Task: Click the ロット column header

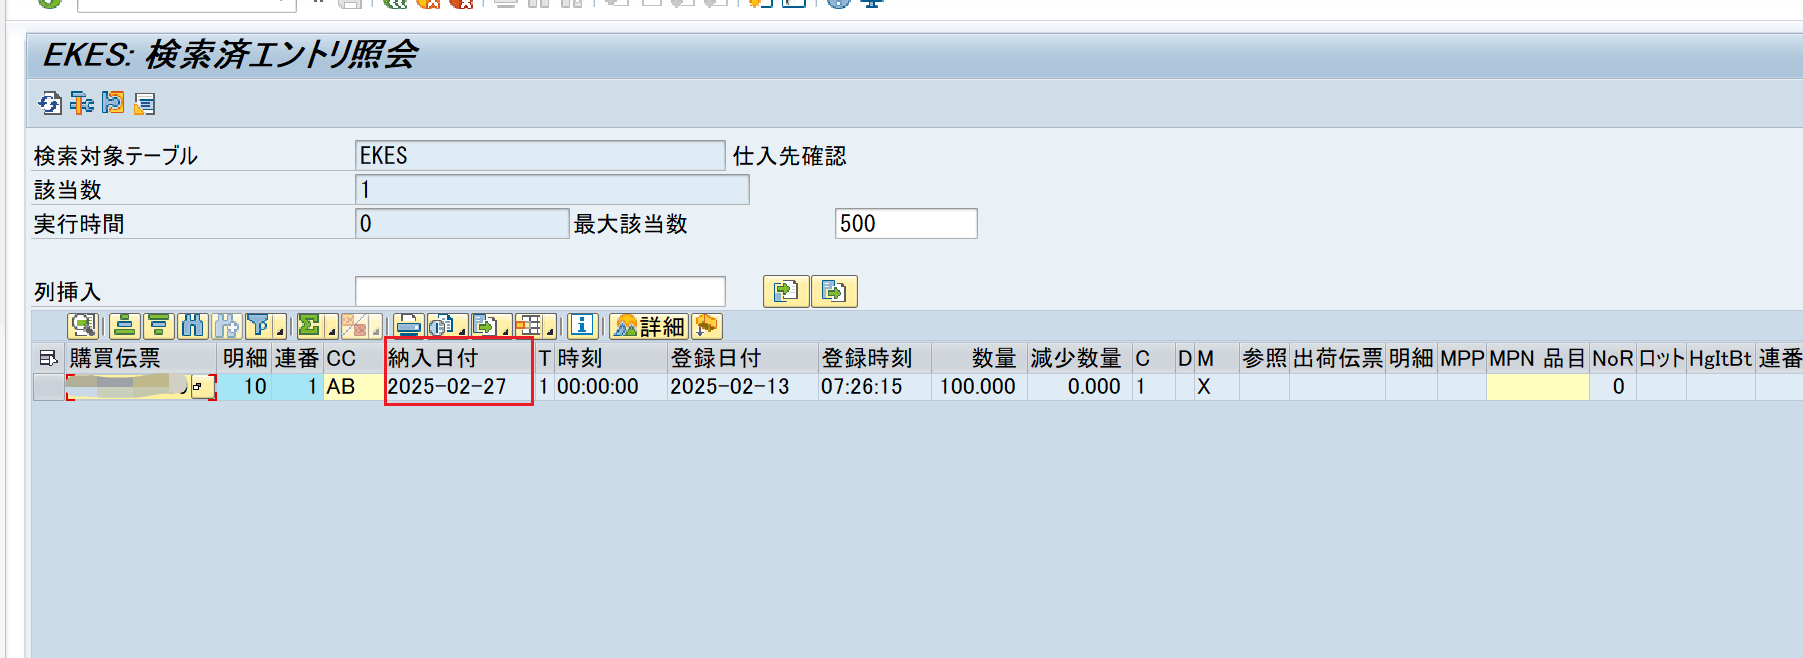Action: point(1661,358)
